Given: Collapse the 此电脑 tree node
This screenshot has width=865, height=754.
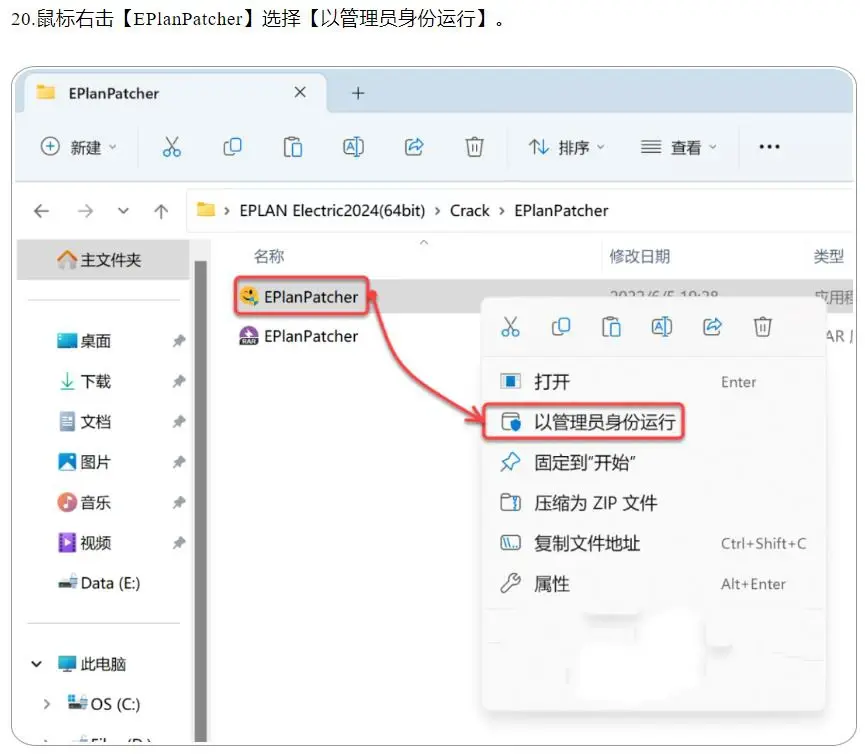Looking at the screenshot, I should pos(36,664).
